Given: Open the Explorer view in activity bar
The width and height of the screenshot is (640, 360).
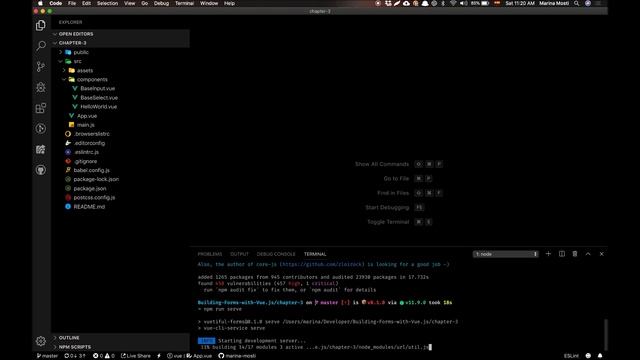Looking at the screenshot, I should [41, 25].
